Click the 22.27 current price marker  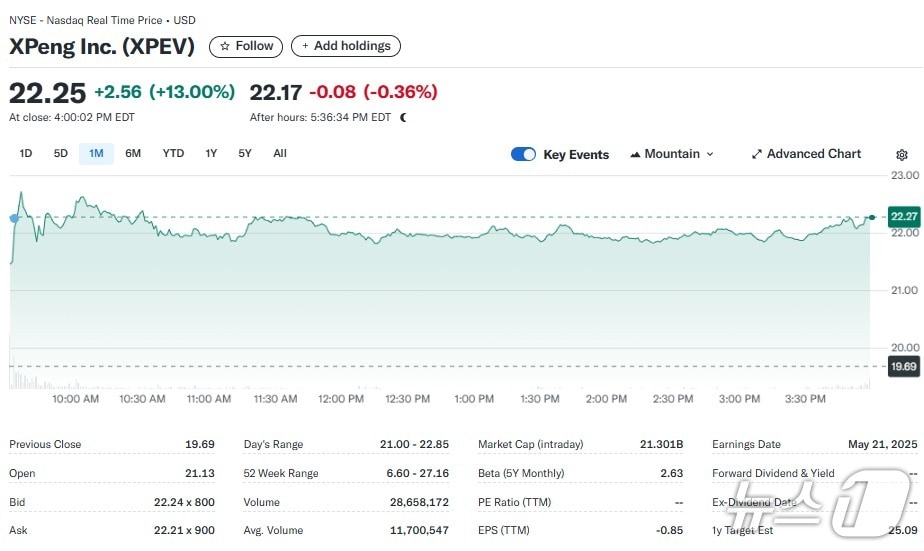(904, 217)
